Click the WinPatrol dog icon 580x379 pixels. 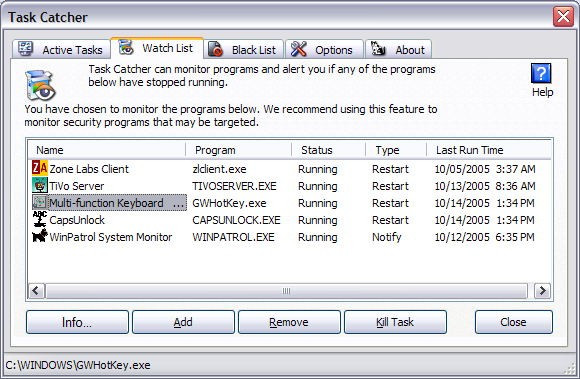[x=40, y=236]
